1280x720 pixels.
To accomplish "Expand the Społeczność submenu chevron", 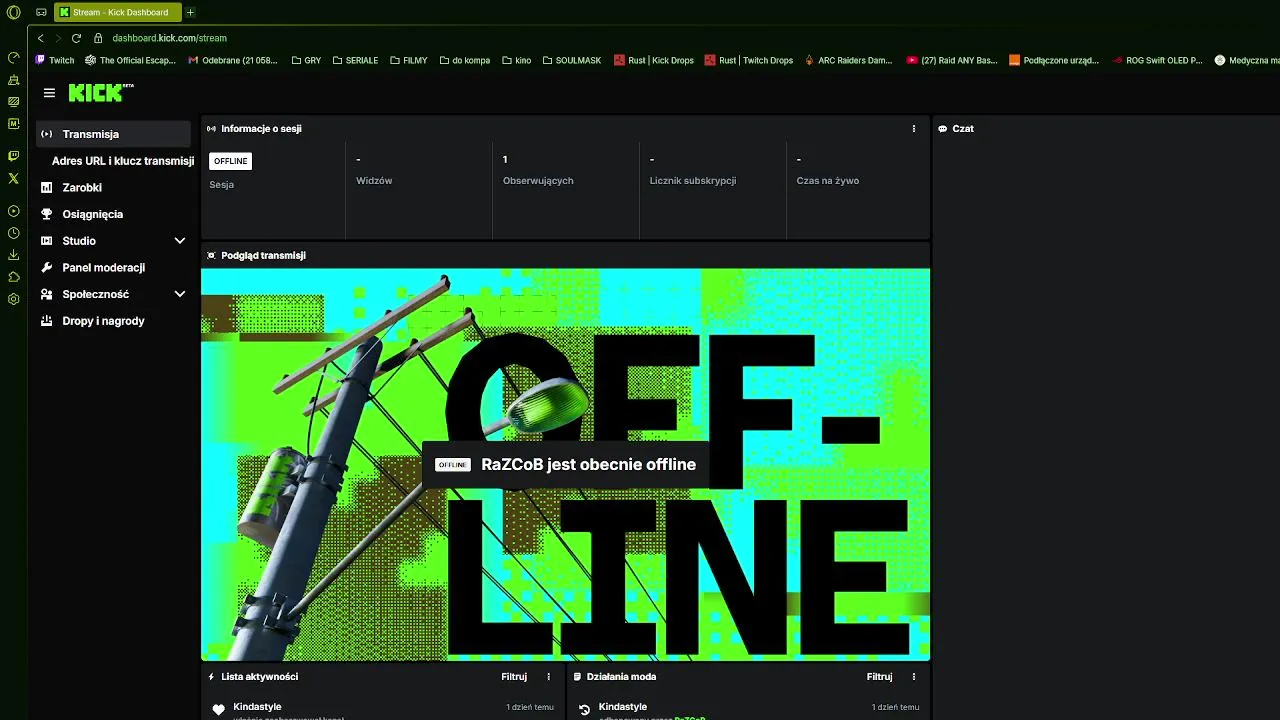I will pos(180,294).
